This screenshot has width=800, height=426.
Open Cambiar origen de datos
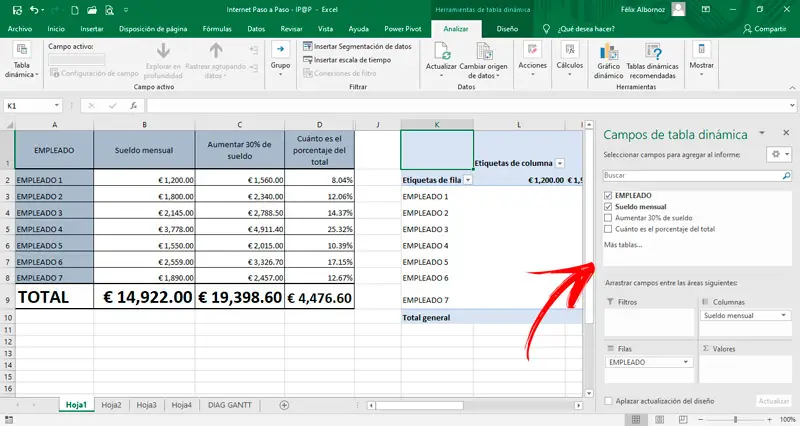[485, 58]
